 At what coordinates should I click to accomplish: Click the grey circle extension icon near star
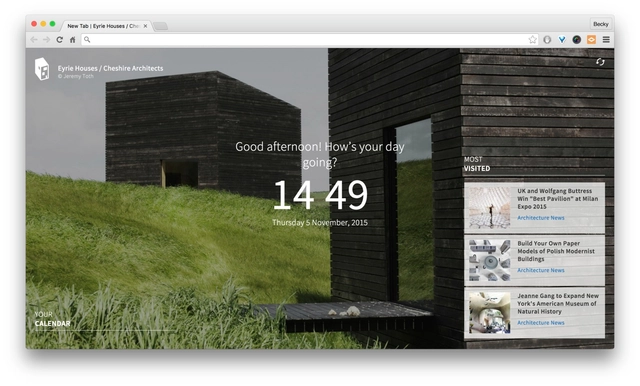[x=547, y=40]
